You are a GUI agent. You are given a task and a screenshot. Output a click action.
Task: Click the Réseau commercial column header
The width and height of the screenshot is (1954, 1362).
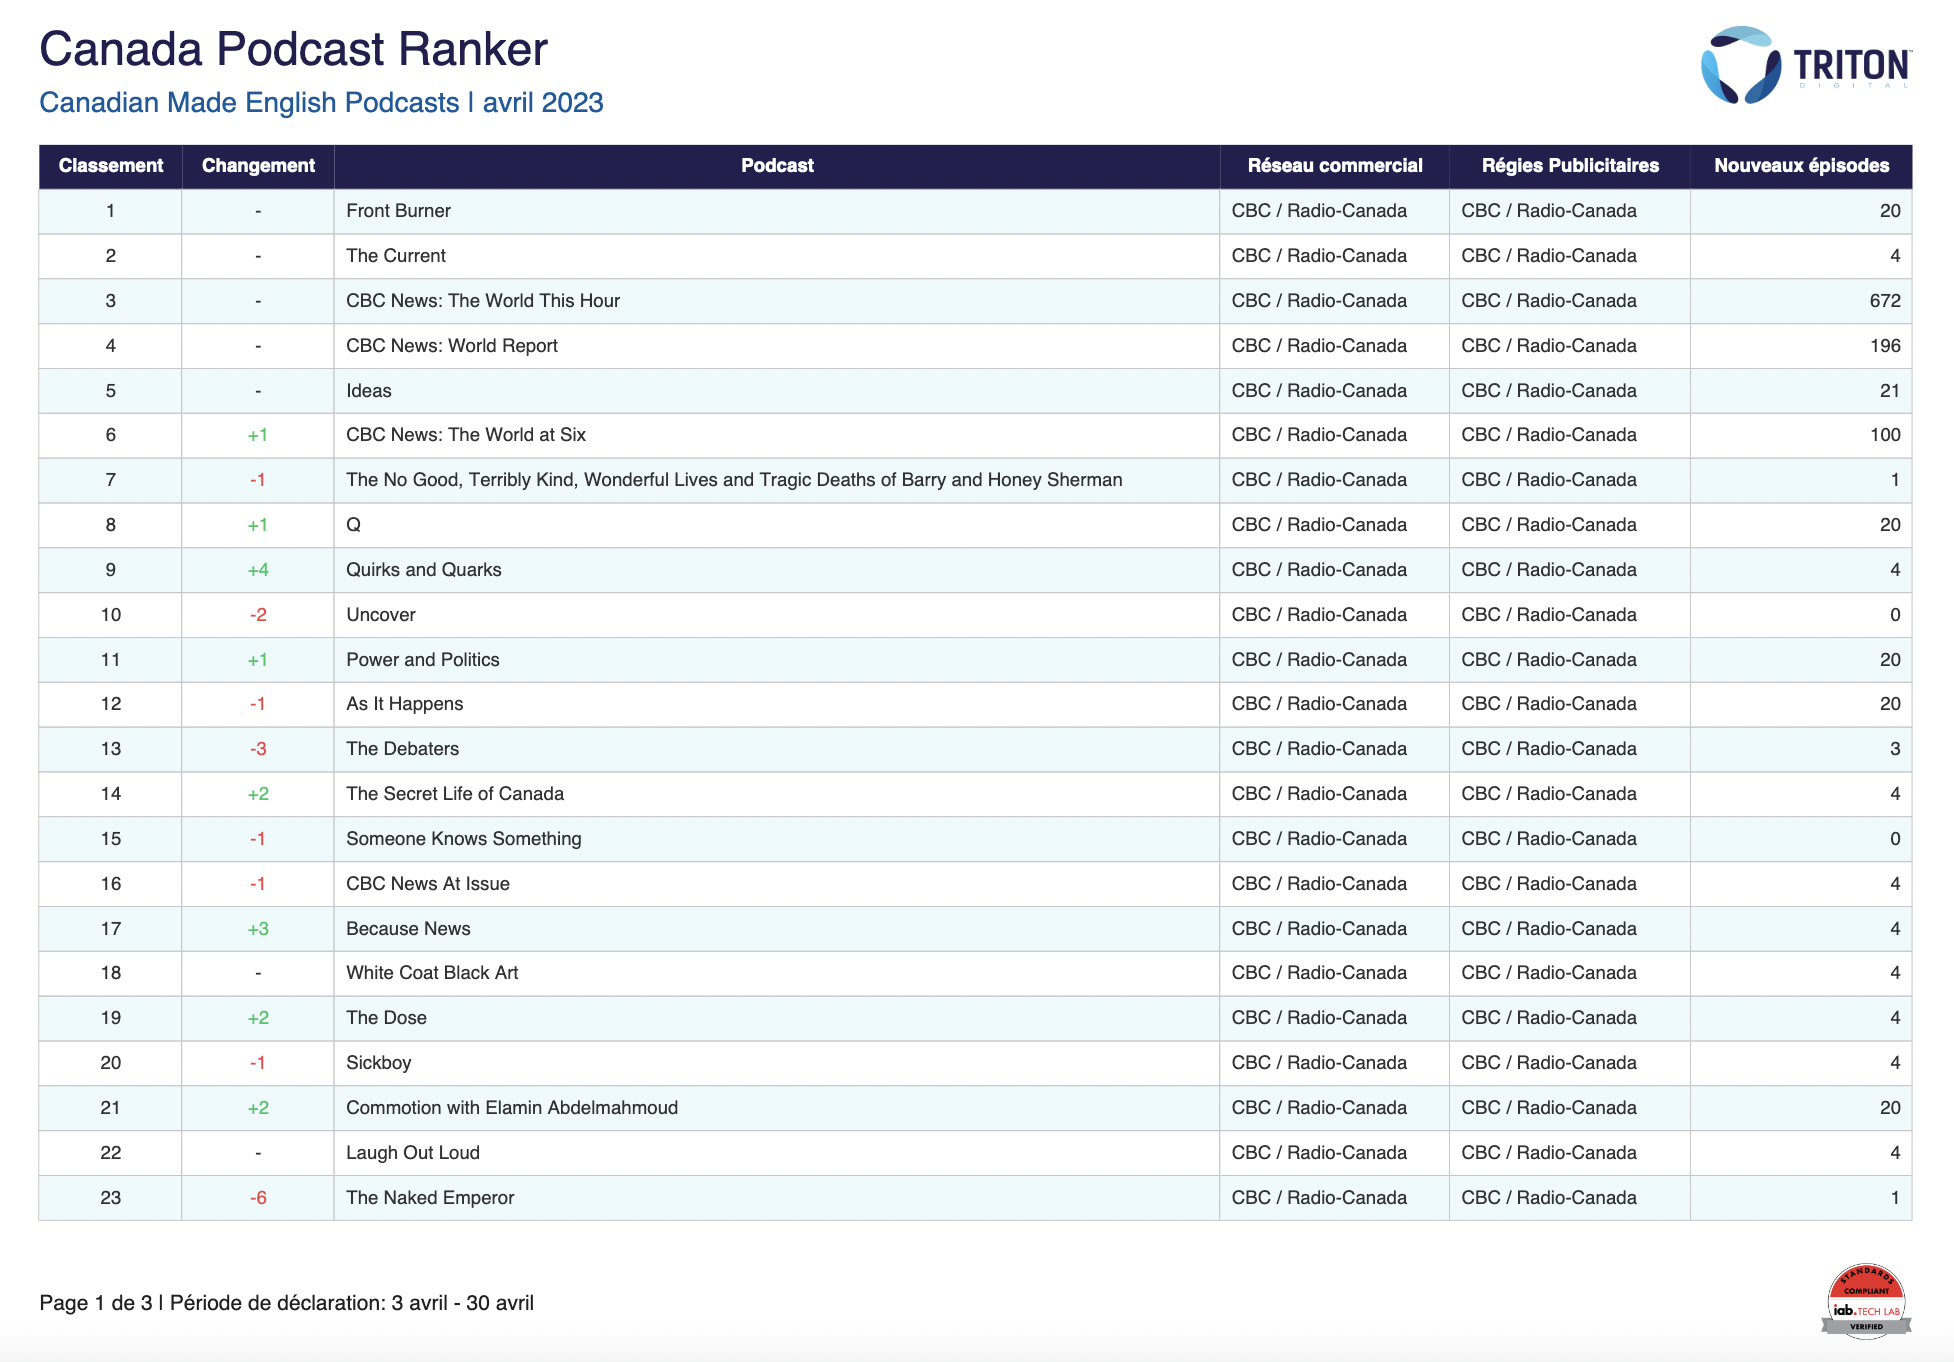pos(1334,166)
